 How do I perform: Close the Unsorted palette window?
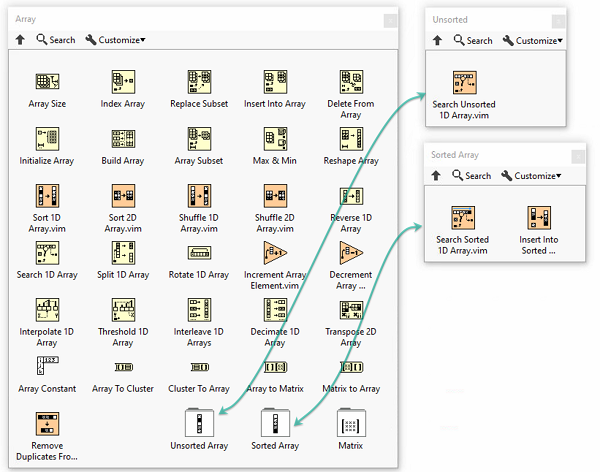tap(558, 21)
